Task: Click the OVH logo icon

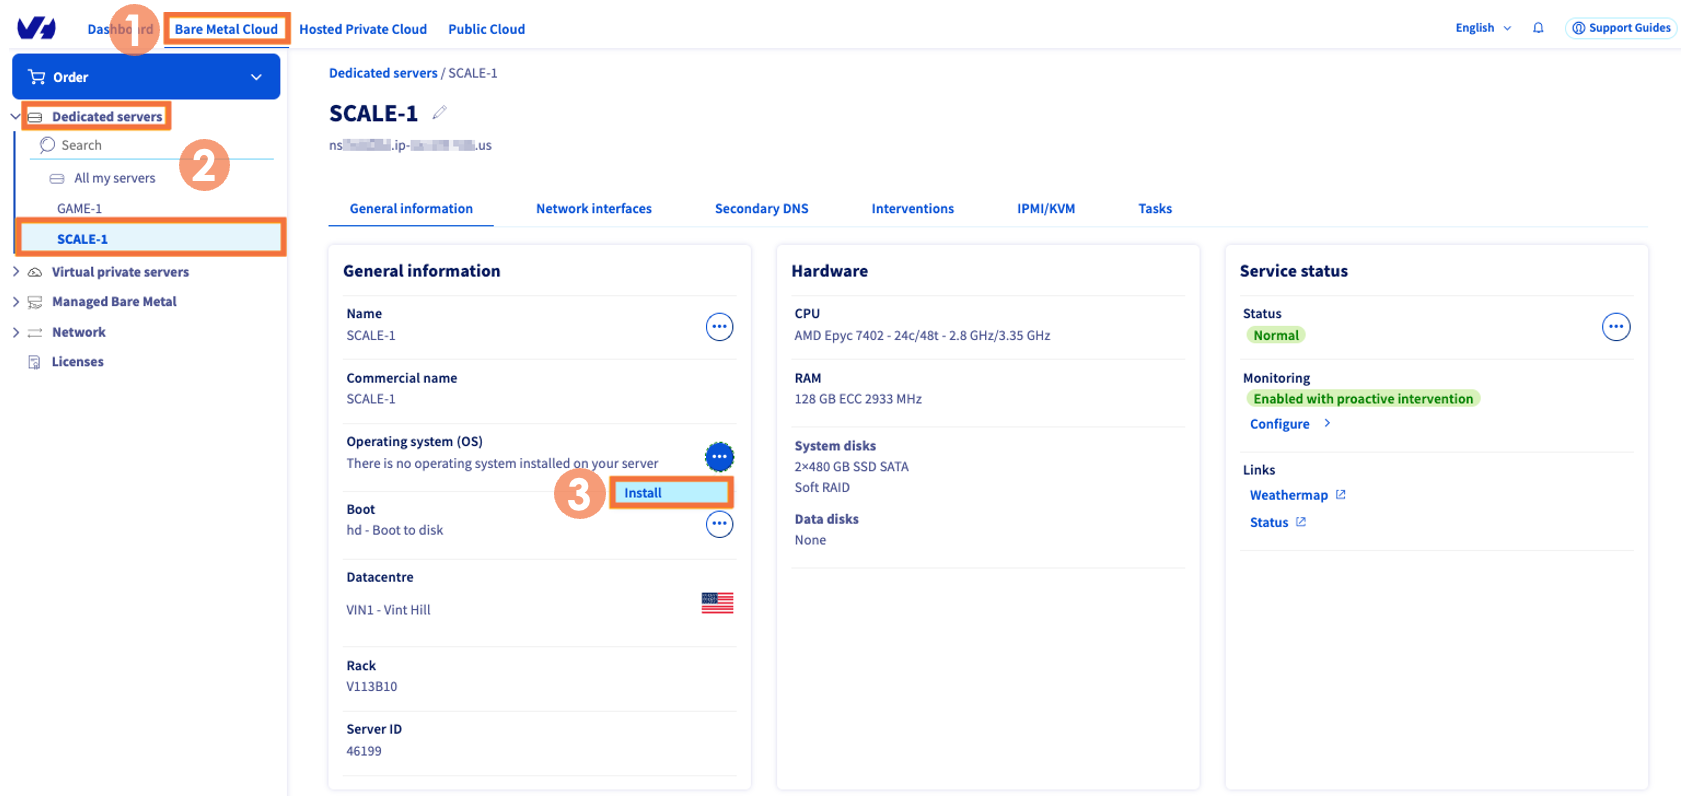Action: 37,28
